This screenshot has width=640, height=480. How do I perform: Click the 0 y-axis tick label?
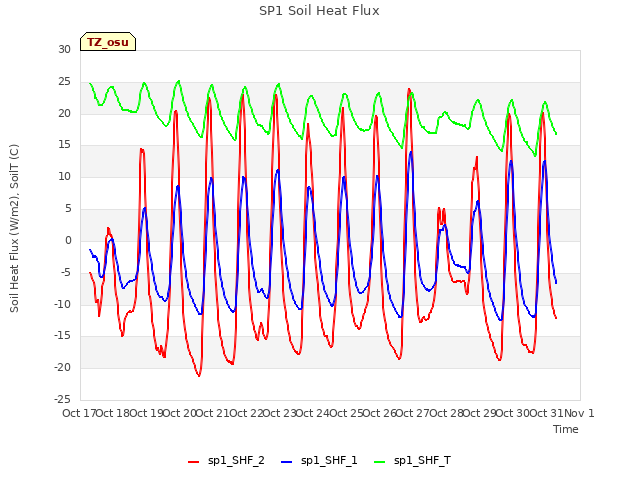(68, 241)
